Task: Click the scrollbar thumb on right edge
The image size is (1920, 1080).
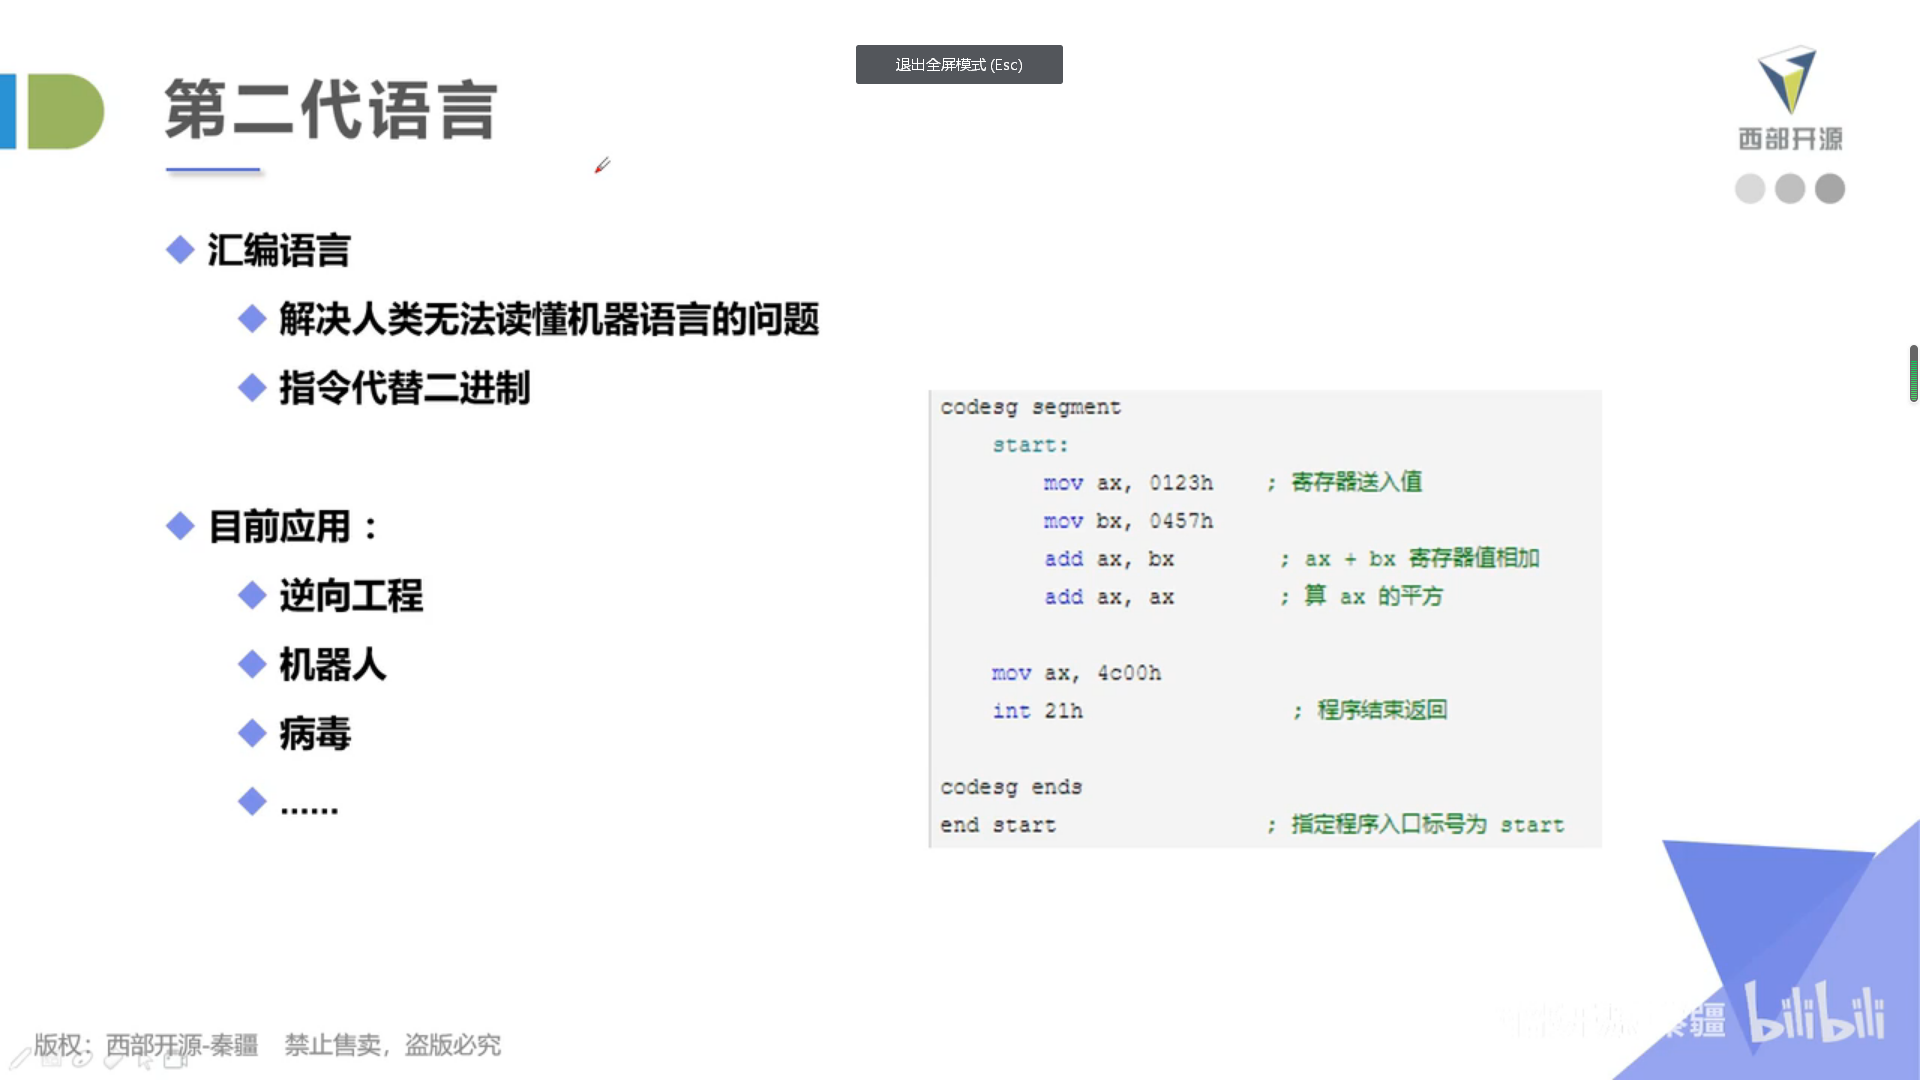Action: pos(1913,373)
